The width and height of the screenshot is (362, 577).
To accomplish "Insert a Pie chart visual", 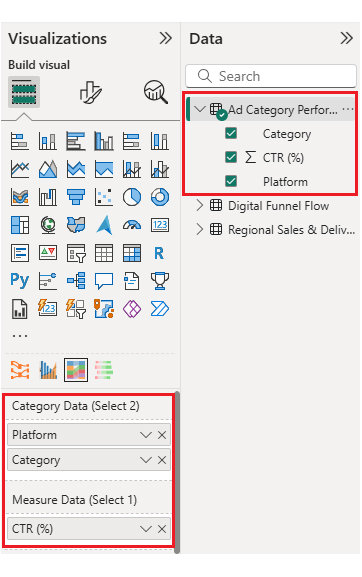I will (132, 197).
